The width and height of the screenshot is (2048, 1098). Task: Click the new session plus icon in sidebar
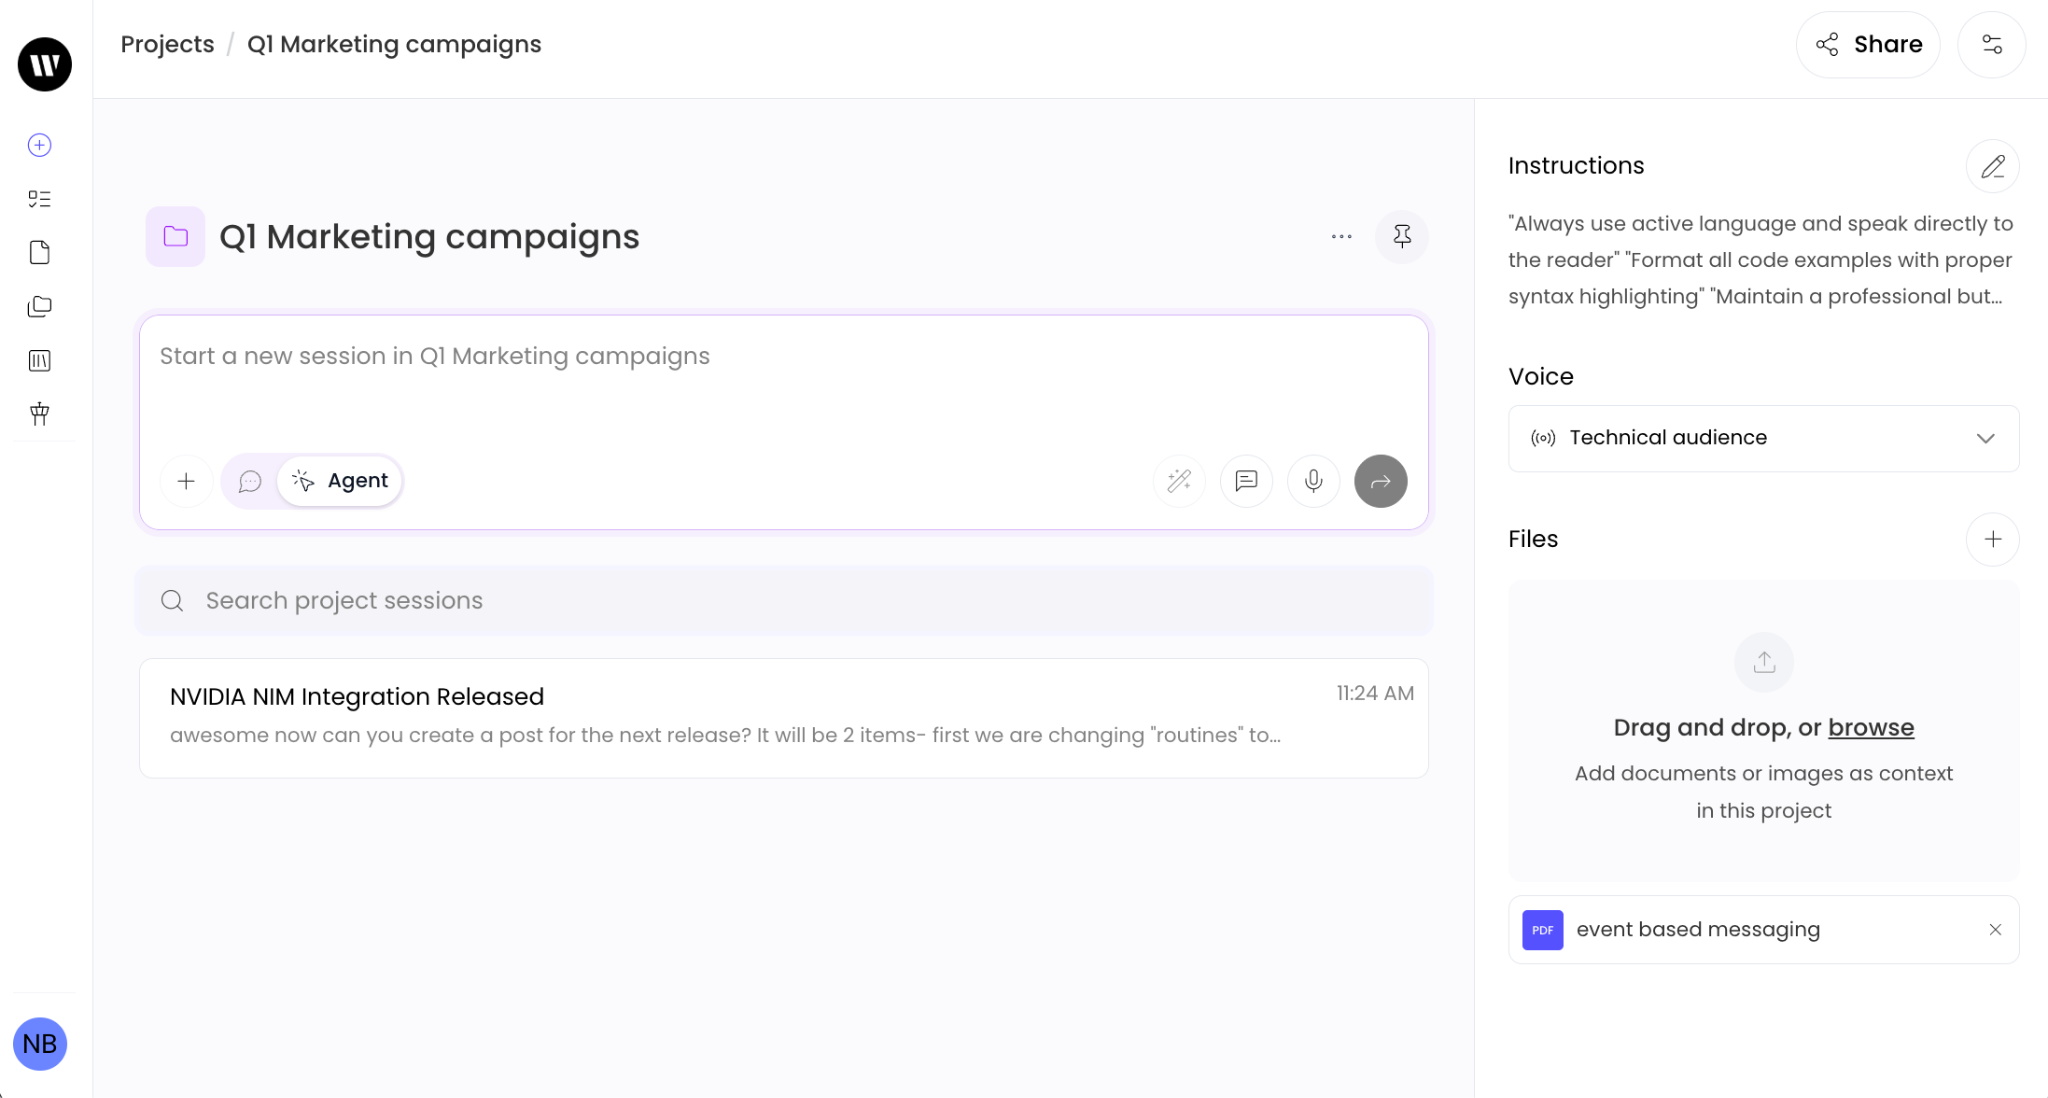40,145
